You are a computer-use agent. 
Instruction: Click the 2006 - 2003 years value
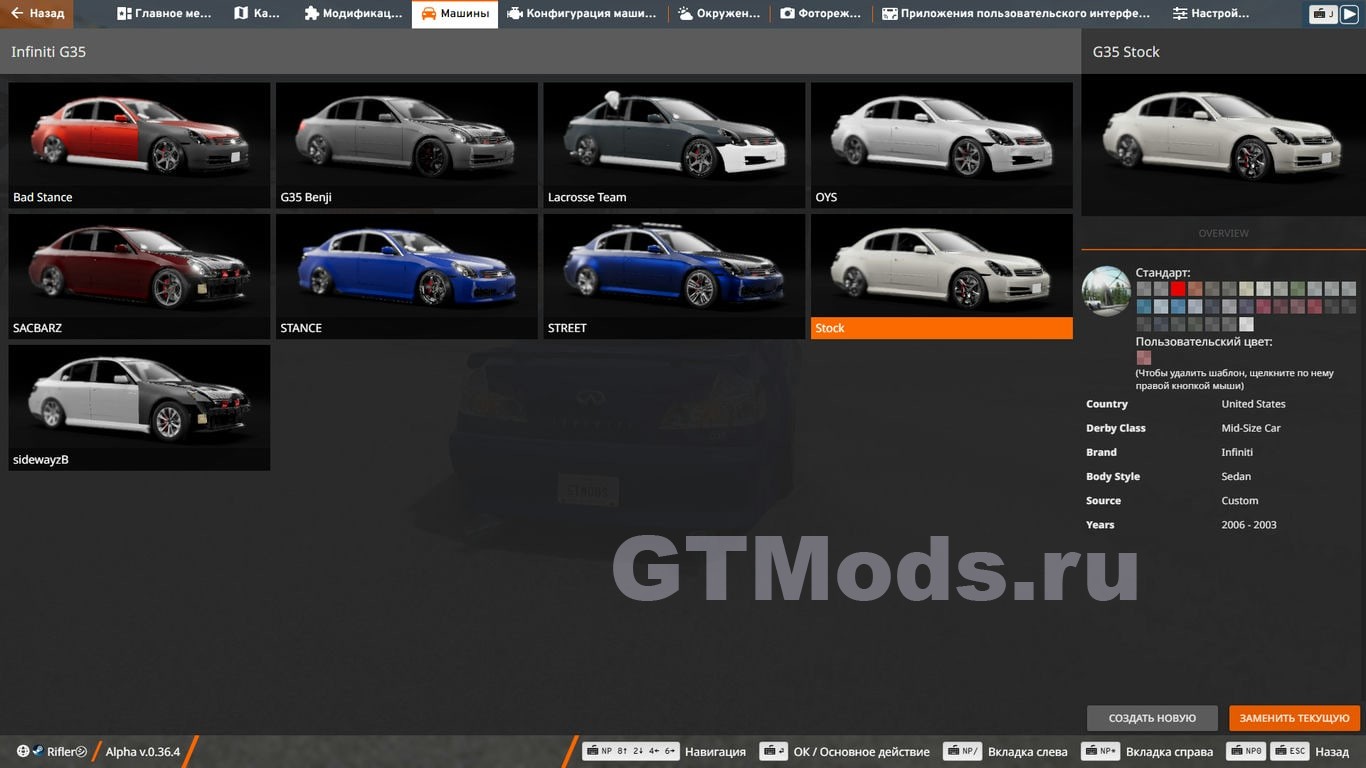pos(1249,525)
